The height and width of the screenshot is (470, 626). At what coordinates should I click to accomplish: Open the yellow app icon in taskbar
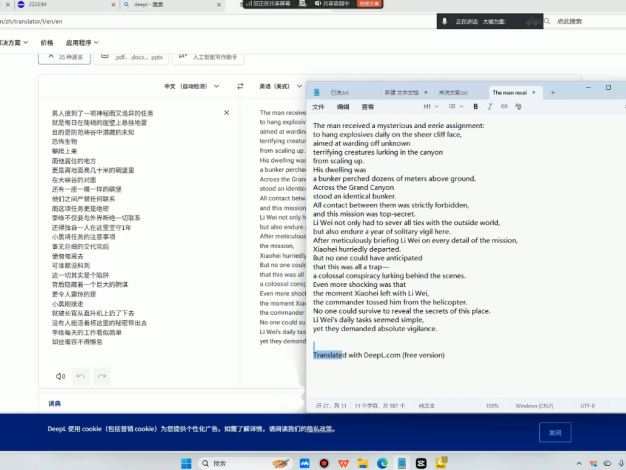click(441, 463)
